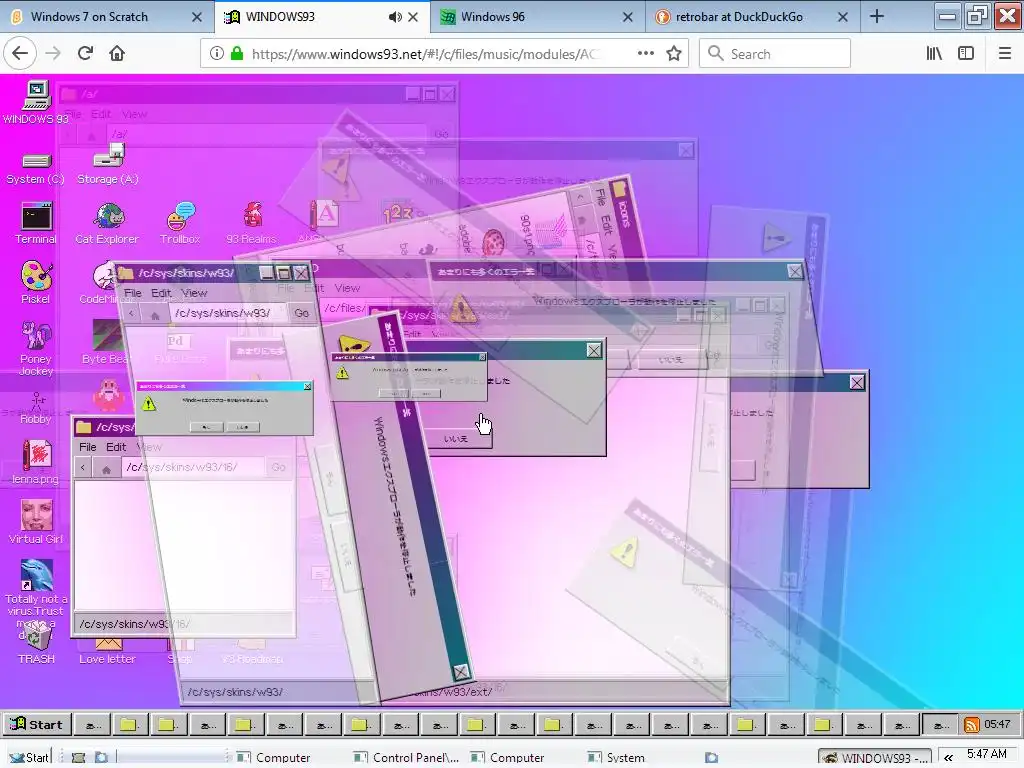1024x768 pixels.
Task: Click the RSS feed icon in Windows 93 tray
Action: pyautogui.click(x=972, y=724)
